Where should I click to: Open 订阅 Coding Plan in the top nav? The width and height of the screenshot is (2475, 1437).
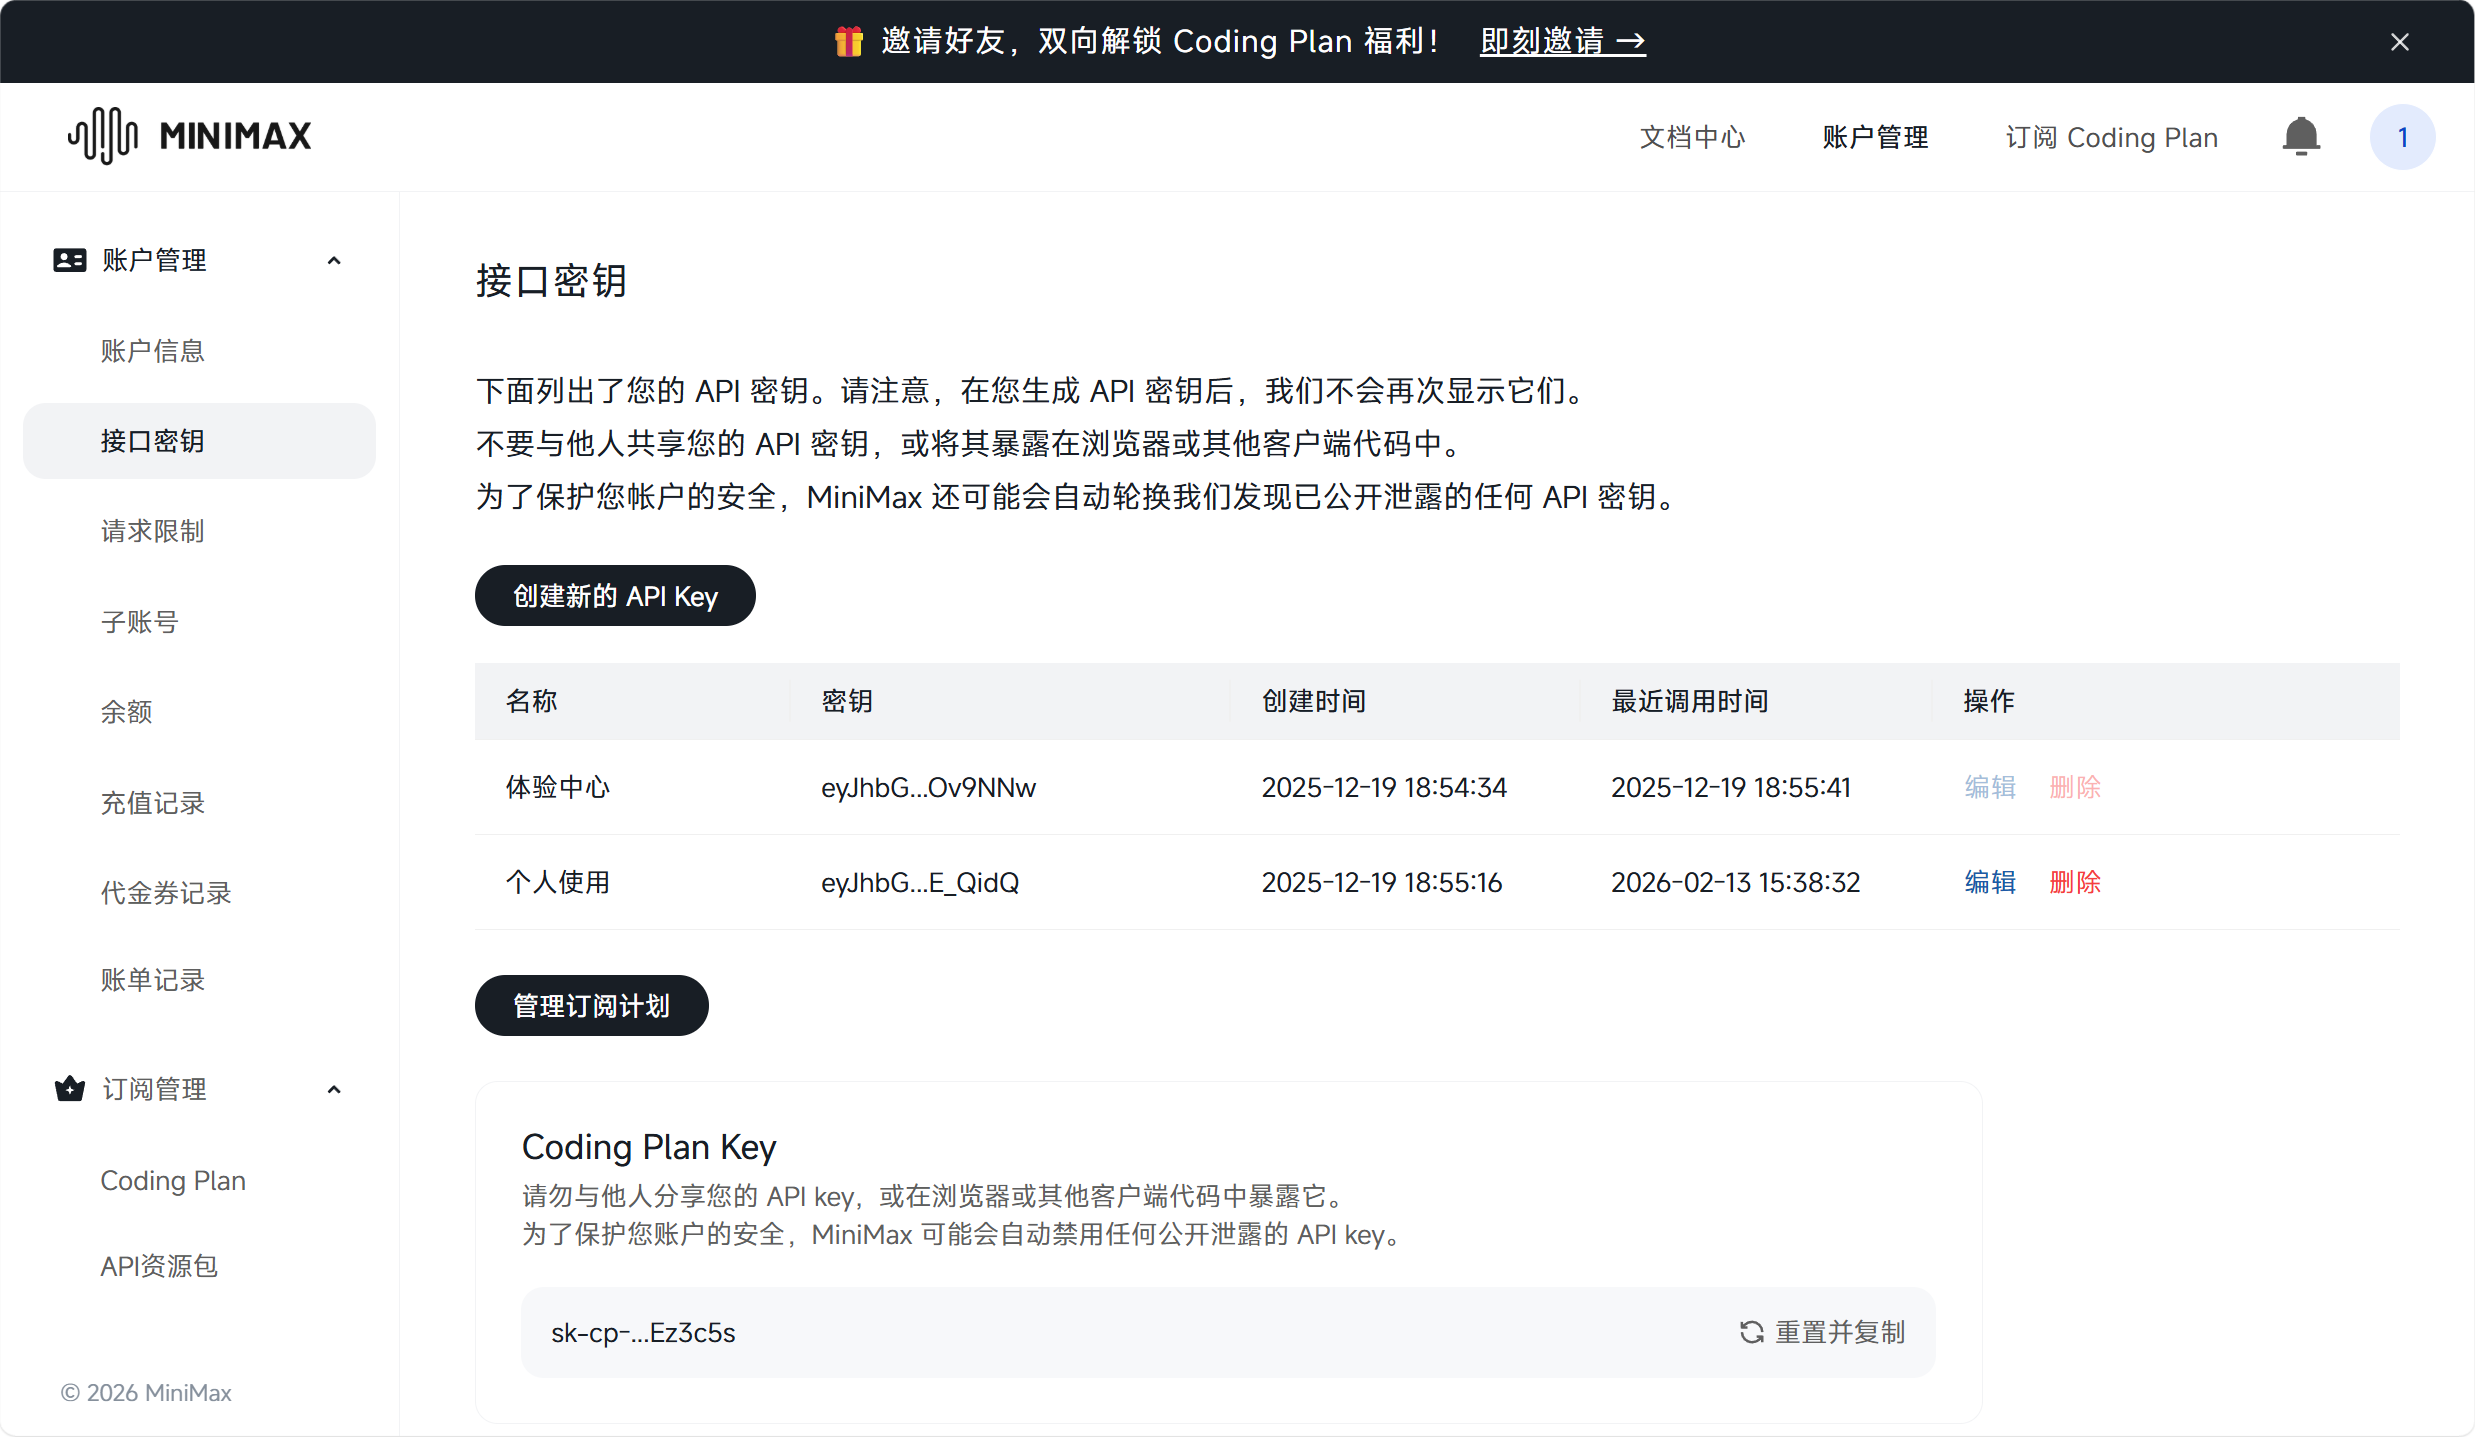click(x=2111, y=137)
